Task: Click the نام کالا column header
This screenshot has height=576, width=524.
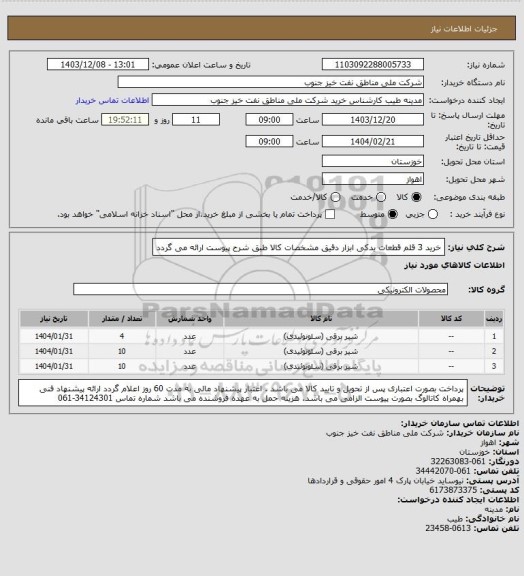Action: pos(321,318)
